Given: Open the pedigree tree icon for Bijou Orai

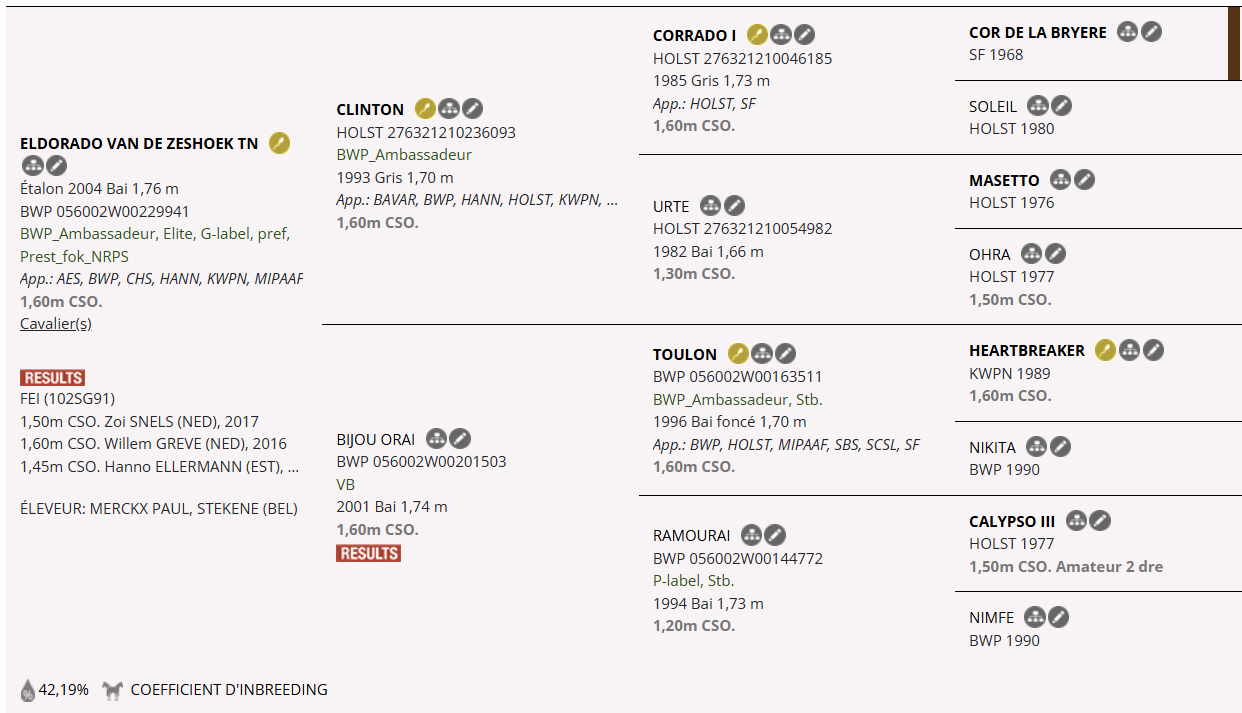Looking at the screenshot, I should (x=436, y=438).
